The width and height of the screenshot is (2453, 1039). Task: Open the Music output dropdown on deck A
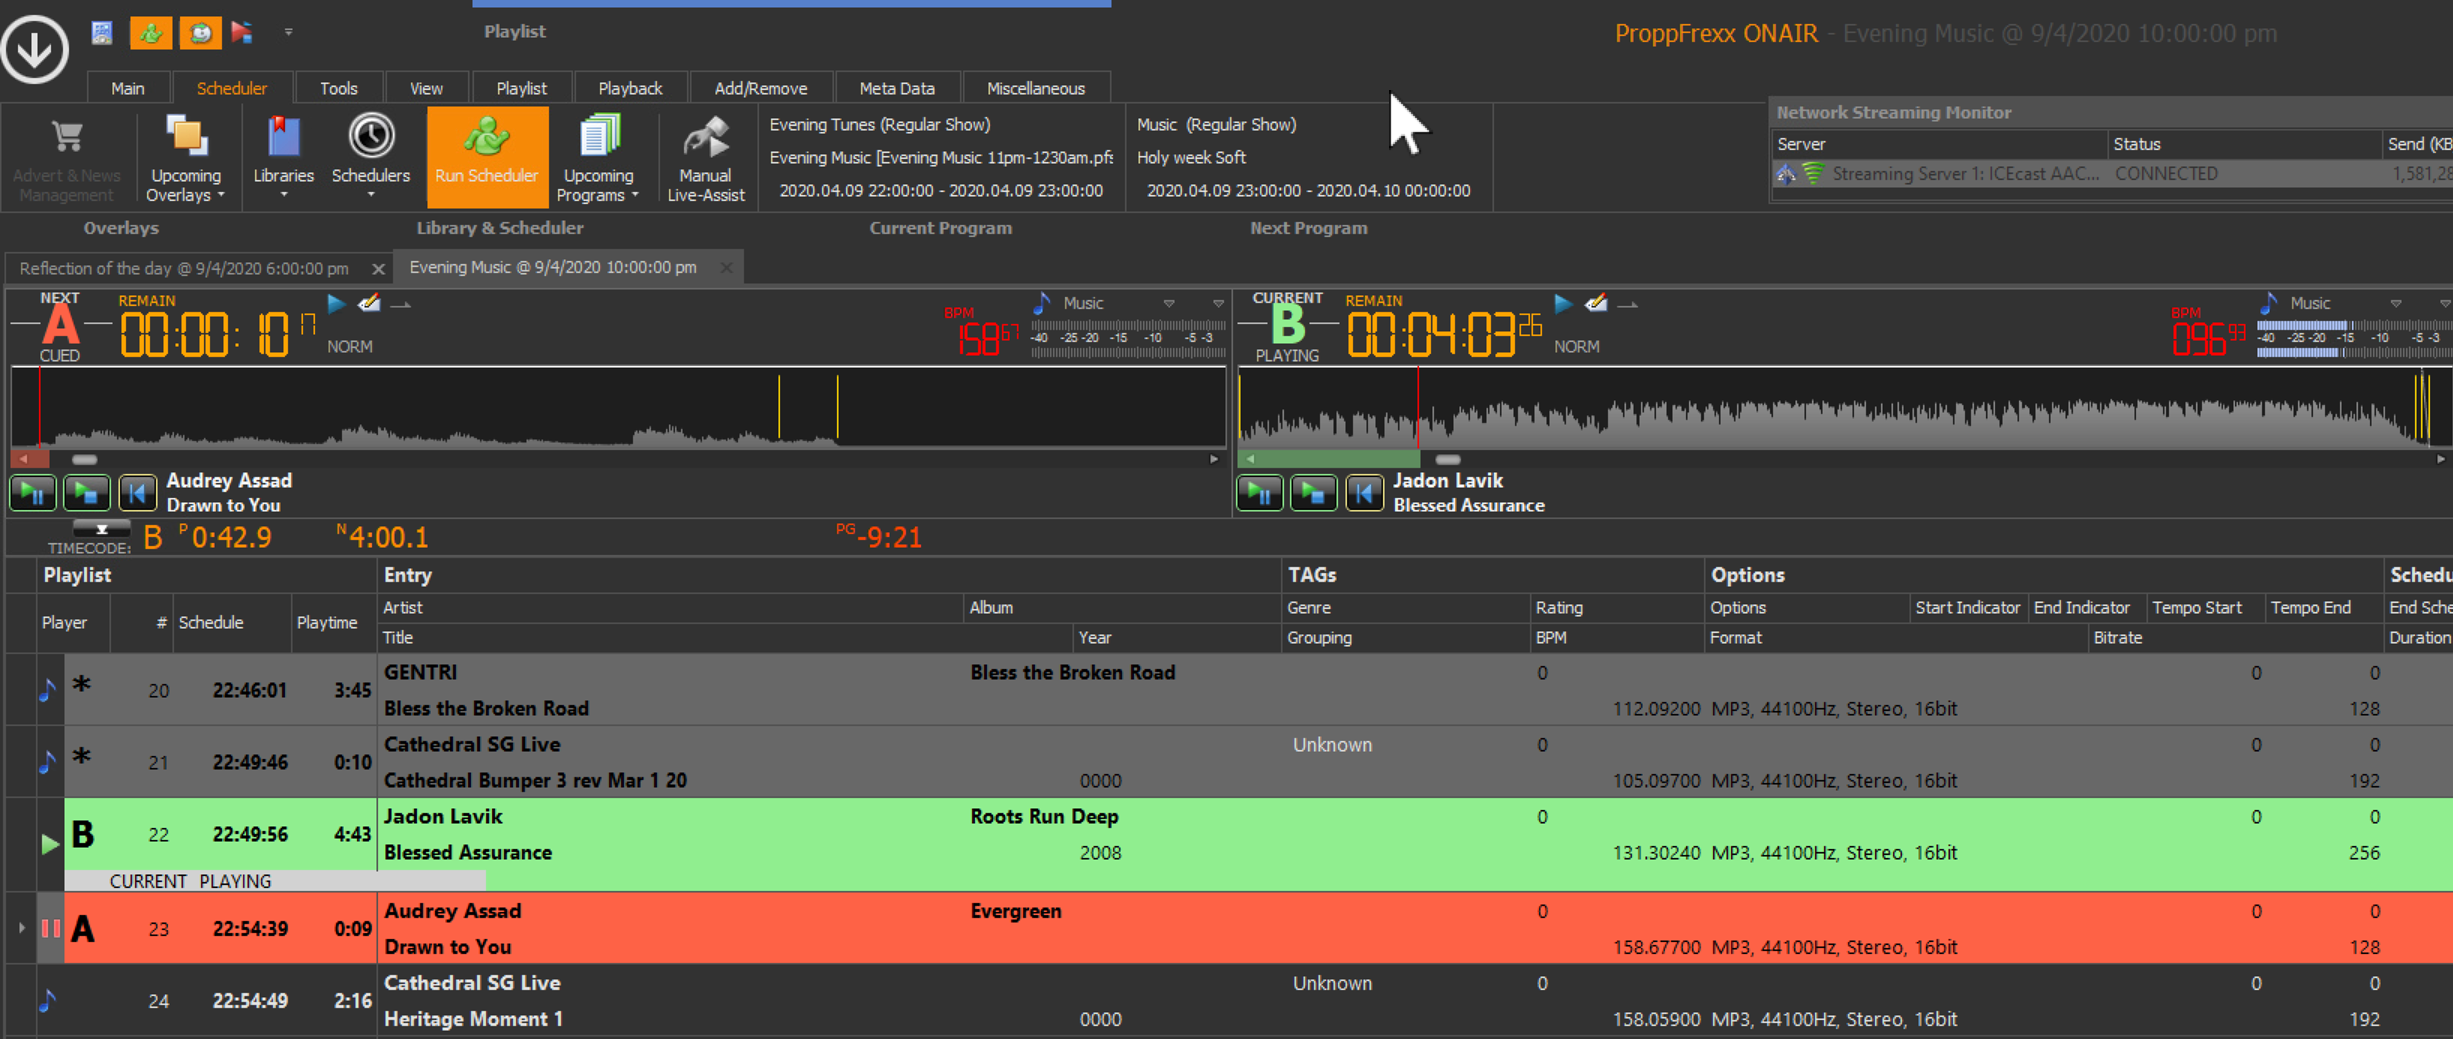[1168, 303]
